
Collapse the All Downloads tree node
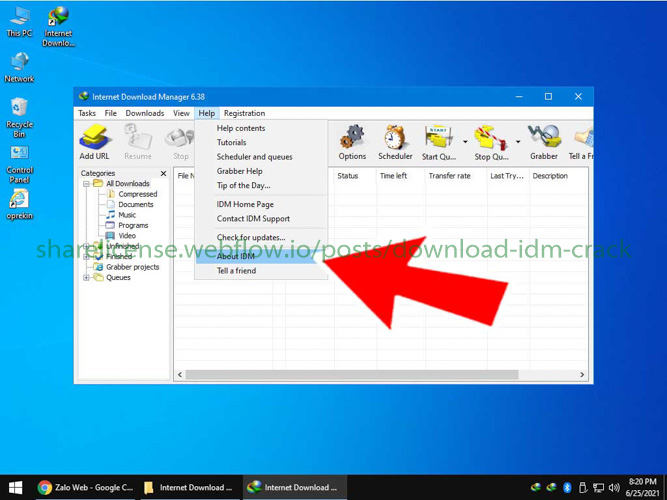point(86,184)
